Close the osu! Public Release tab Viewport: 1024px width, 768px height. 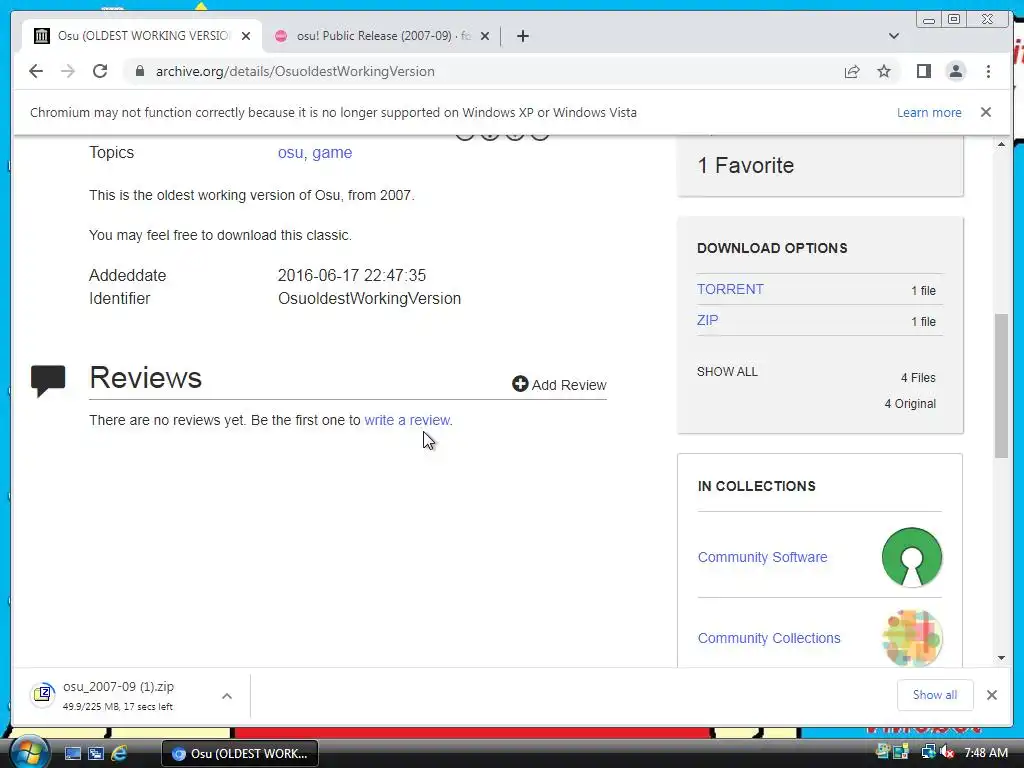(485, 36)
